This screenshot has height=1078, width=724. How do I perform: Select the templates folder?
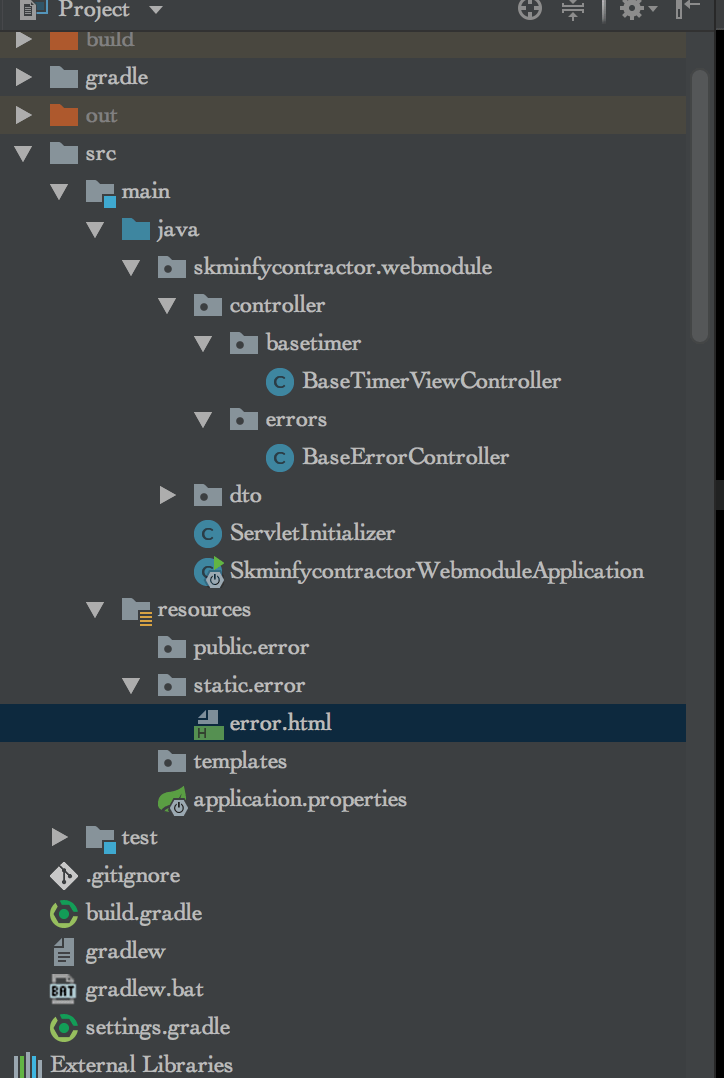[240, 762]
